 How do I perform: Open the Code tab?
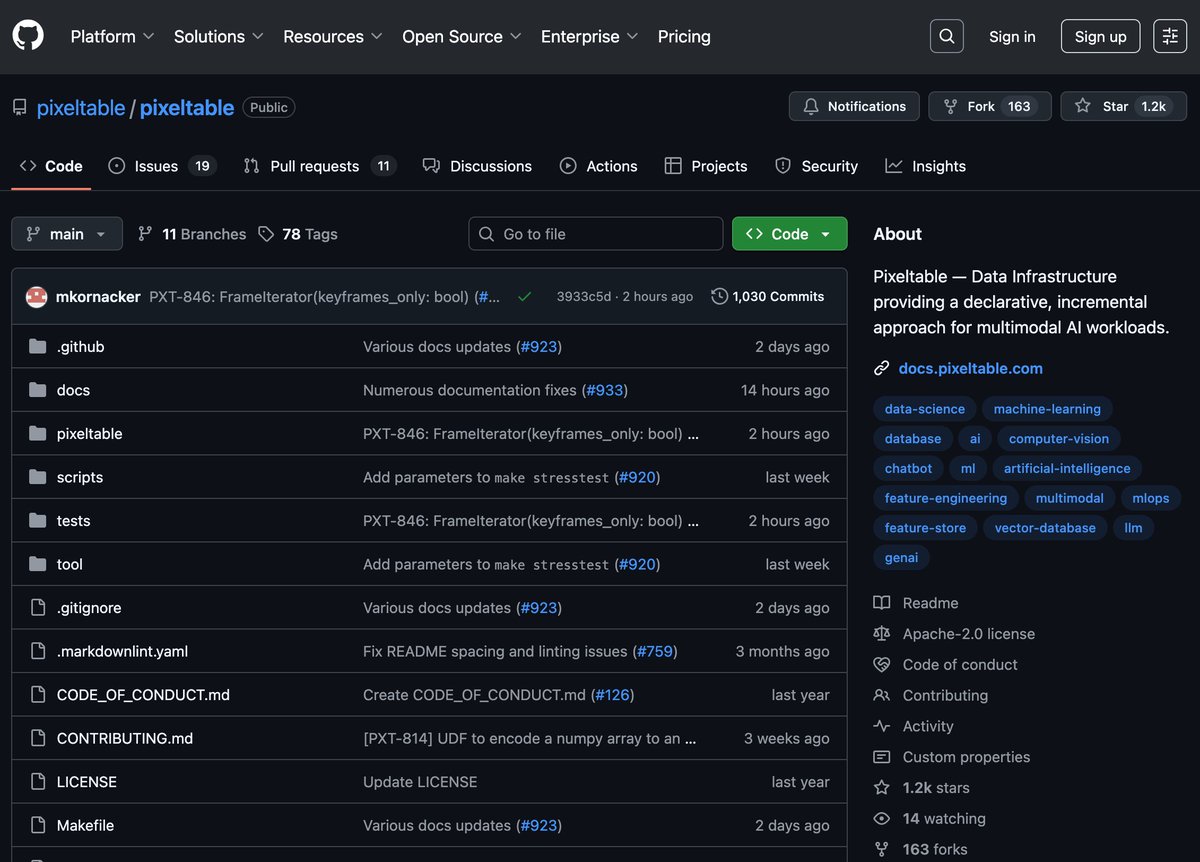tap(51, 166)
